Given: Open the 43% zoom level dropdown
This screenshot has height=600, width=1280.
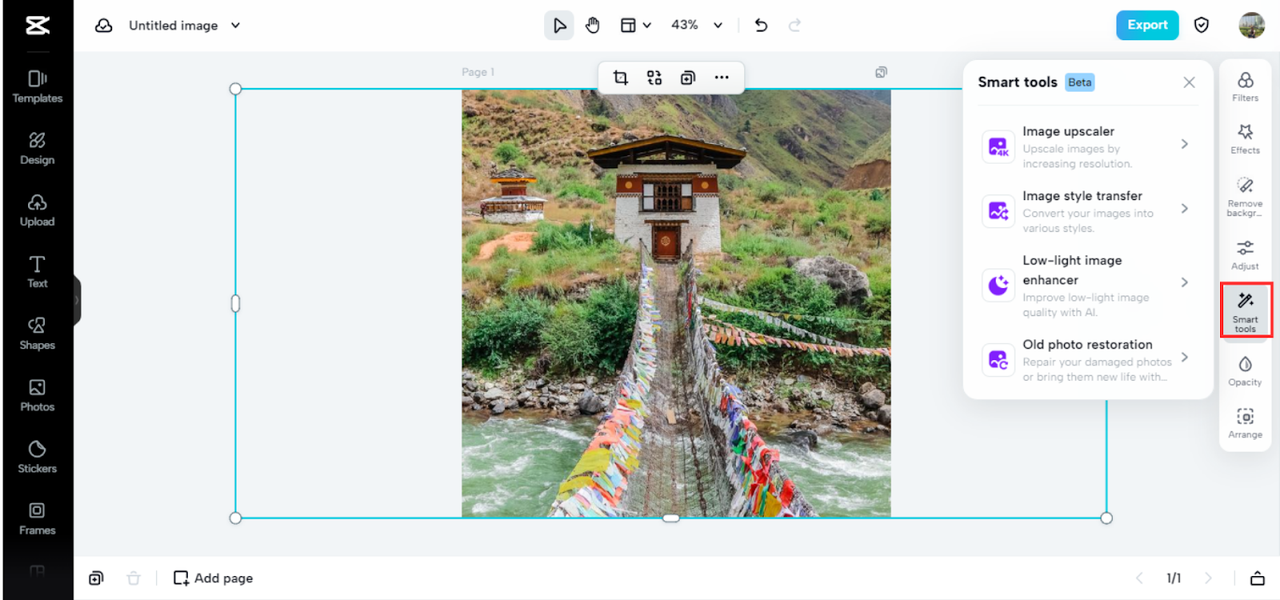Looking at the screenshot, I should (697, 25).
